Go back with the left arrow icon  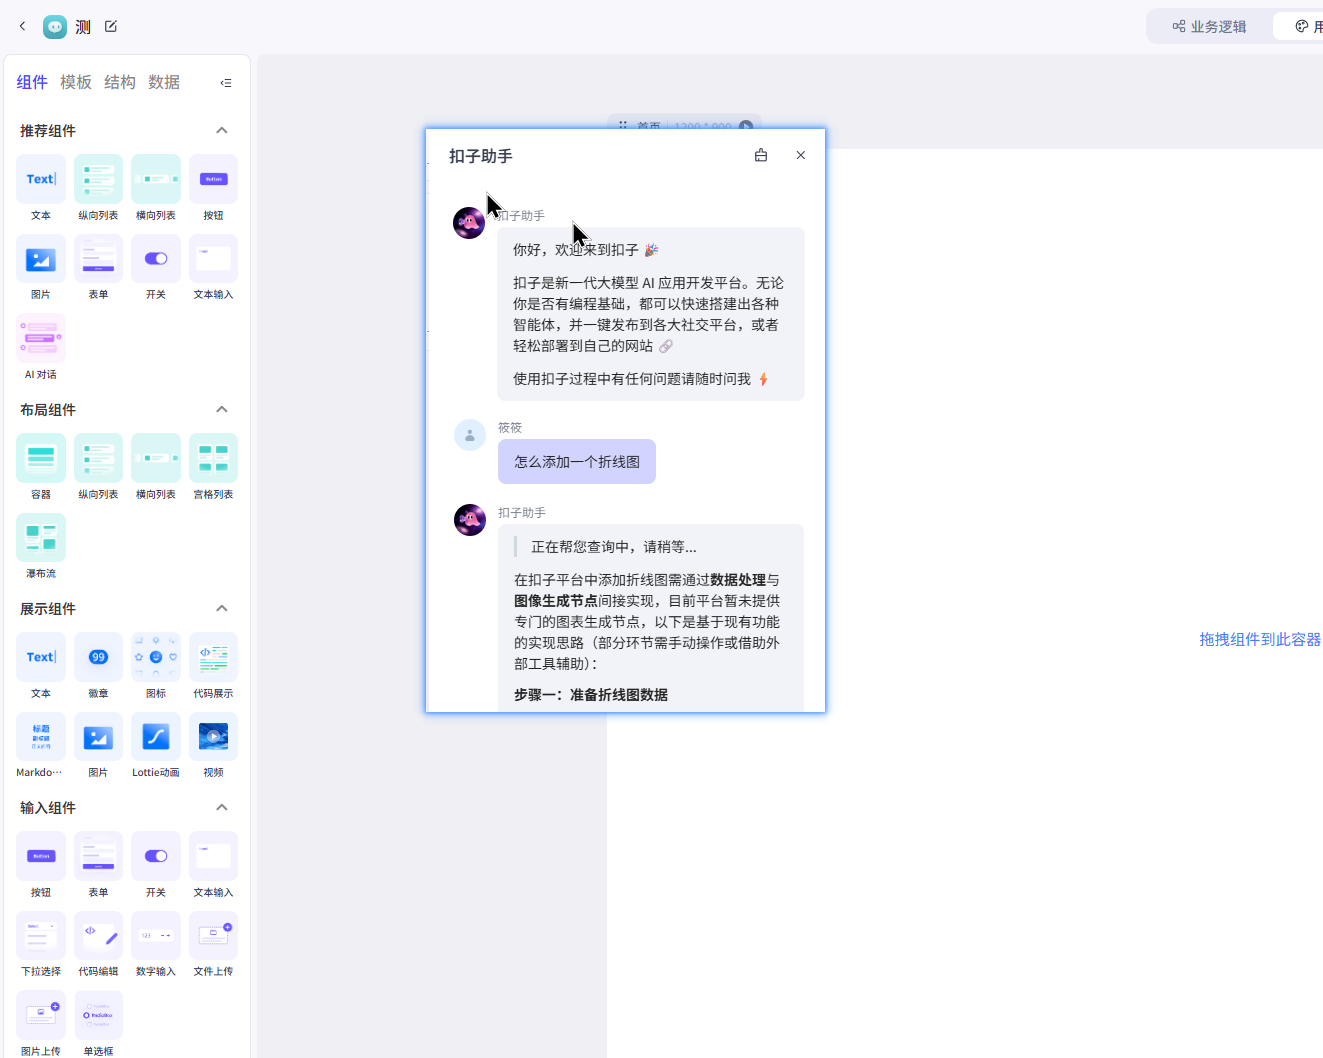click(22, 26)
